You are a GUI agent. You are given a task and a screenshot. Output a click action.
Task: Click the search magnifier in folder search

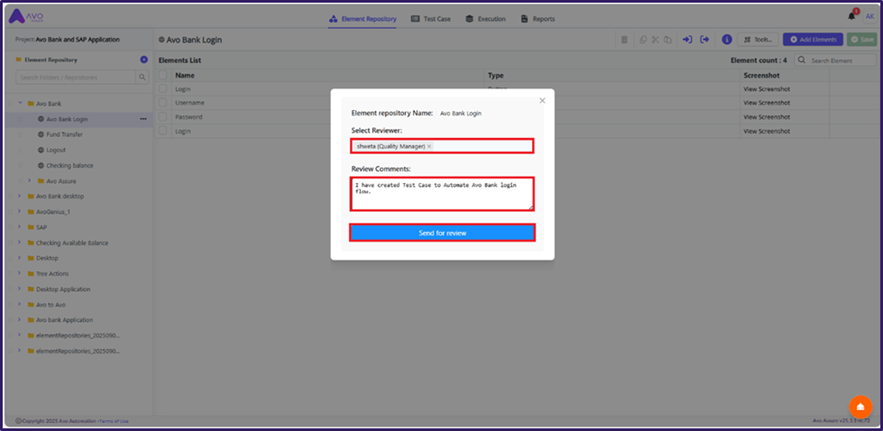point(142,77)
